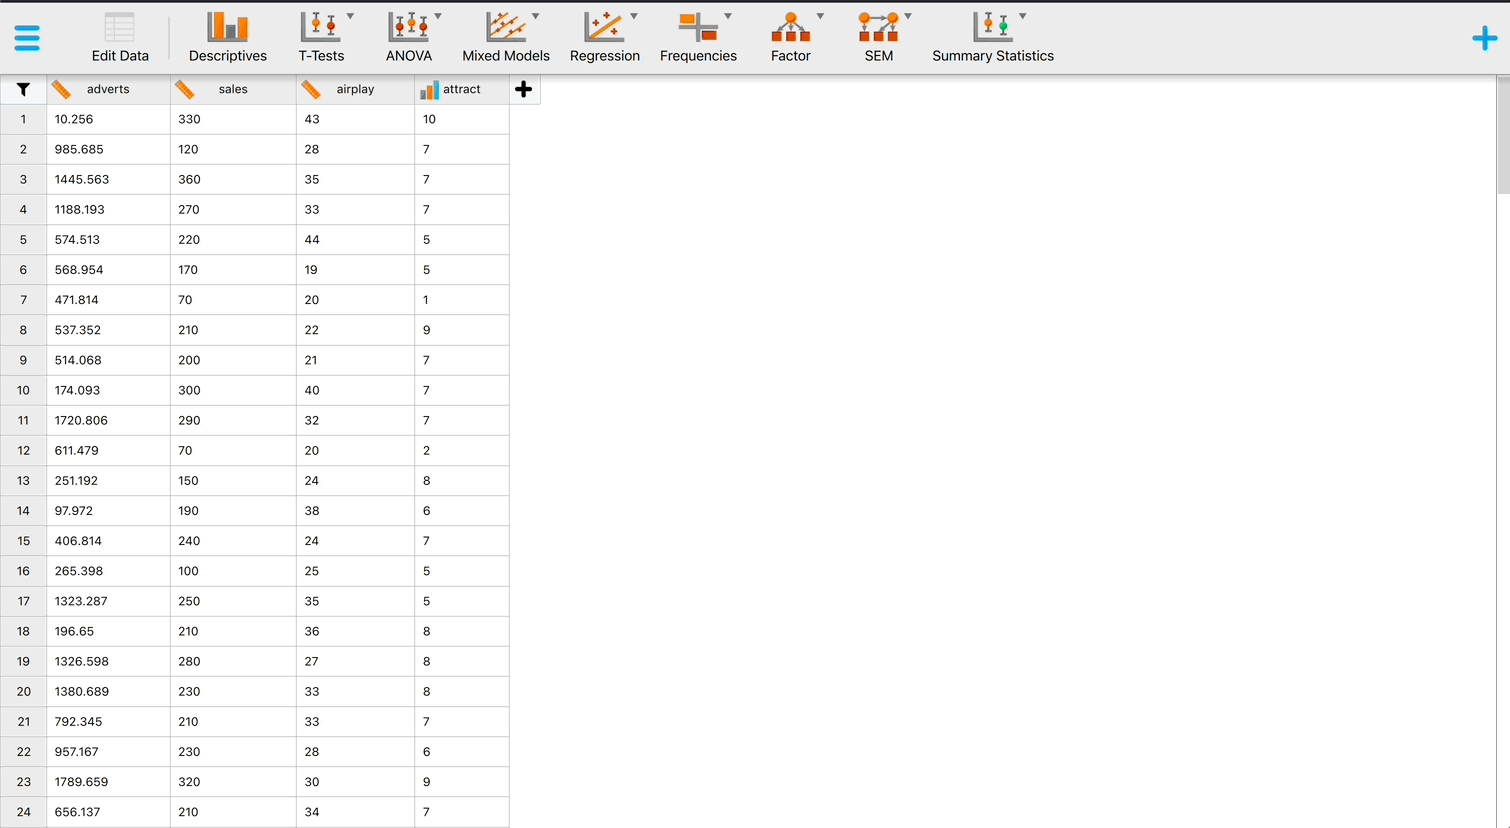Image resolution: width=1510 pixels, height=828 pixels.
Task: Open the main hamburger menu
Action: 27,38
